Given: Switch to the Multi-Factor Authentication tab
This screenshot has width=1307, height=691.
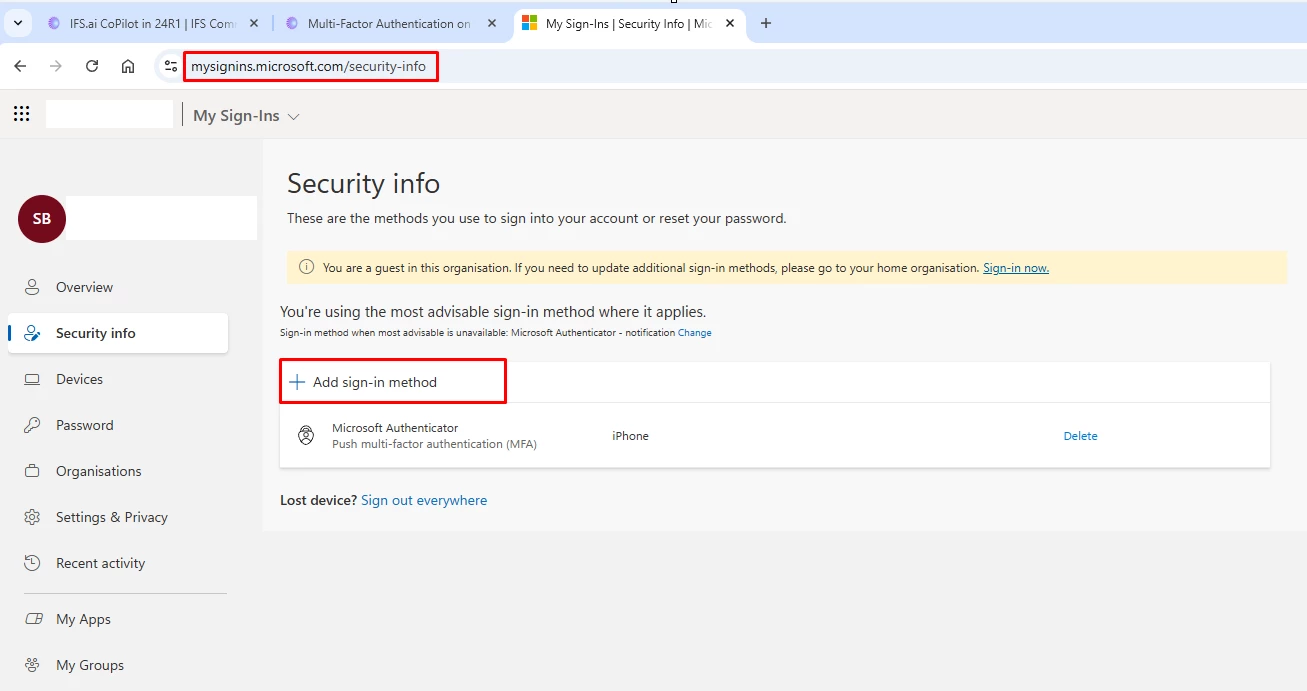Looking at the screenshot, I should tap(389, 23).
